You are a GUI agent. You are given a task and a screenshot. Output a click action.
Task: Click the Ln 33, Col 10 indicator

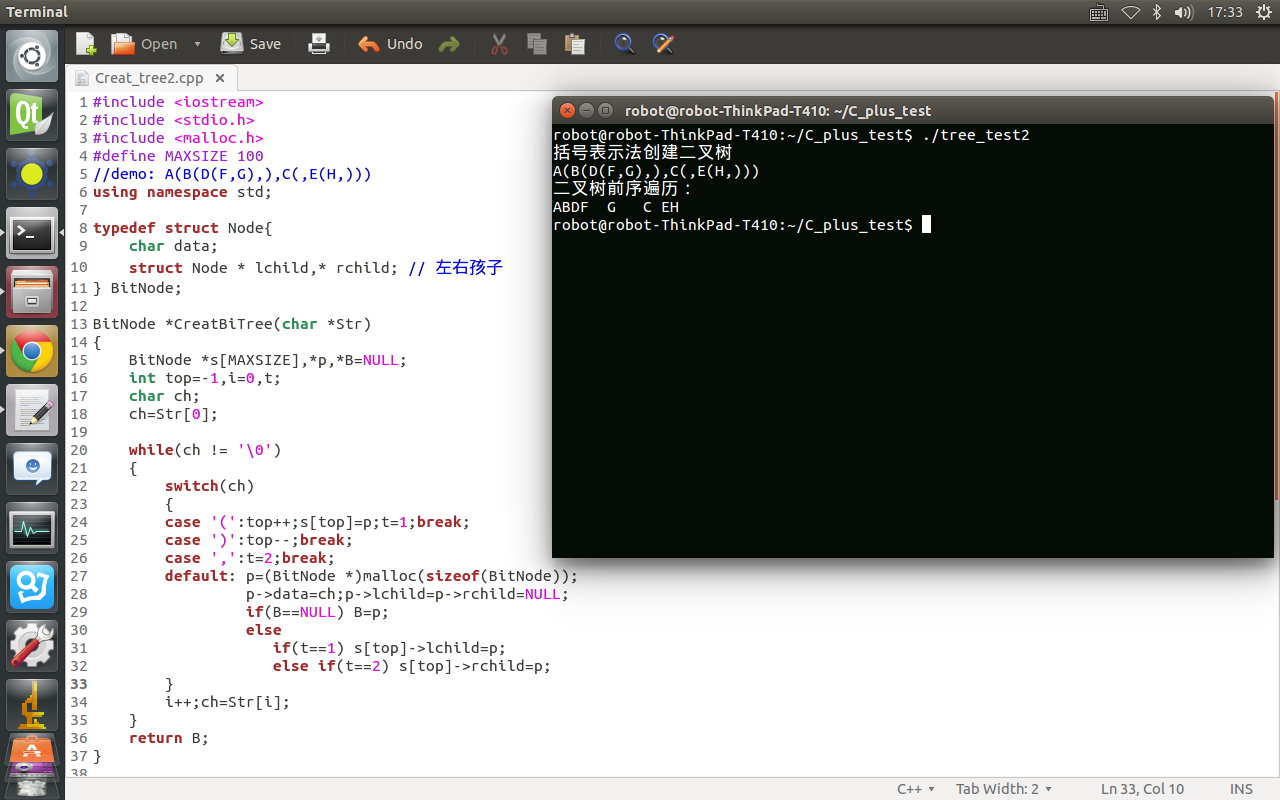tap(1142, 789)
